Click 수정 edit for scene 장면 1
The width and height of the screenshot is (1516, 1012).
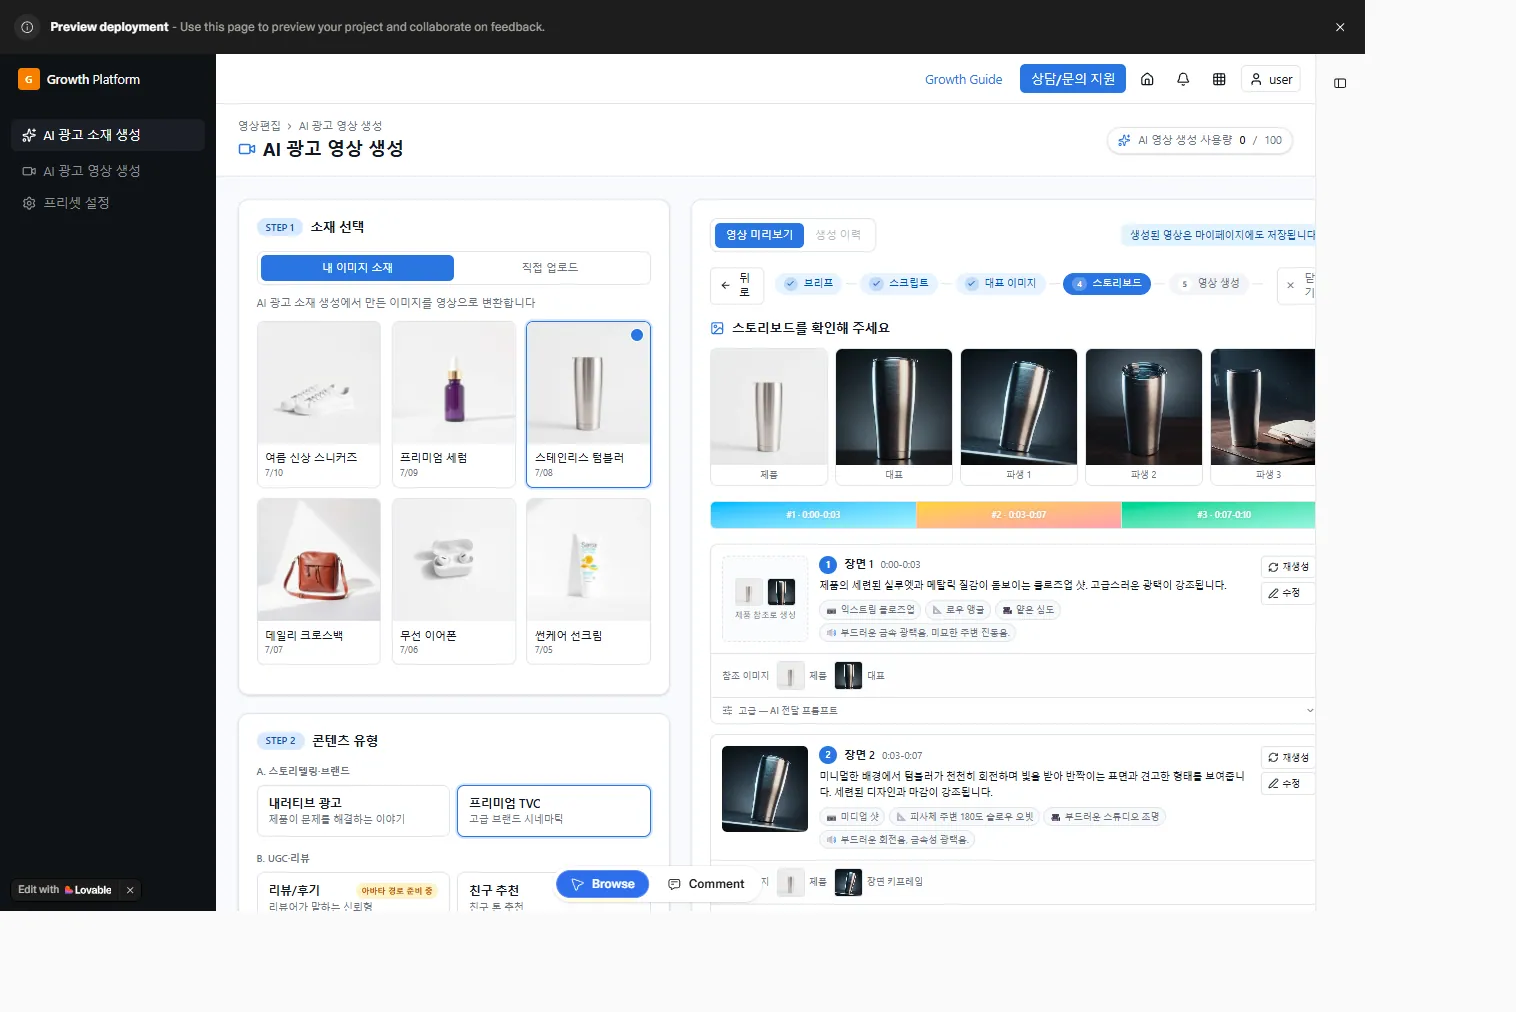(1288, 593)
